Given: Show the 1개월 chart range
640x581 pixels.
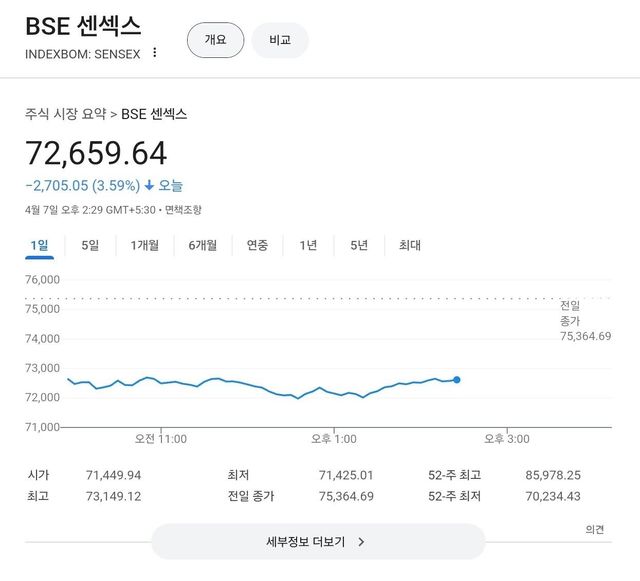Looking at the screenshot, I should [x=144, y=246].
